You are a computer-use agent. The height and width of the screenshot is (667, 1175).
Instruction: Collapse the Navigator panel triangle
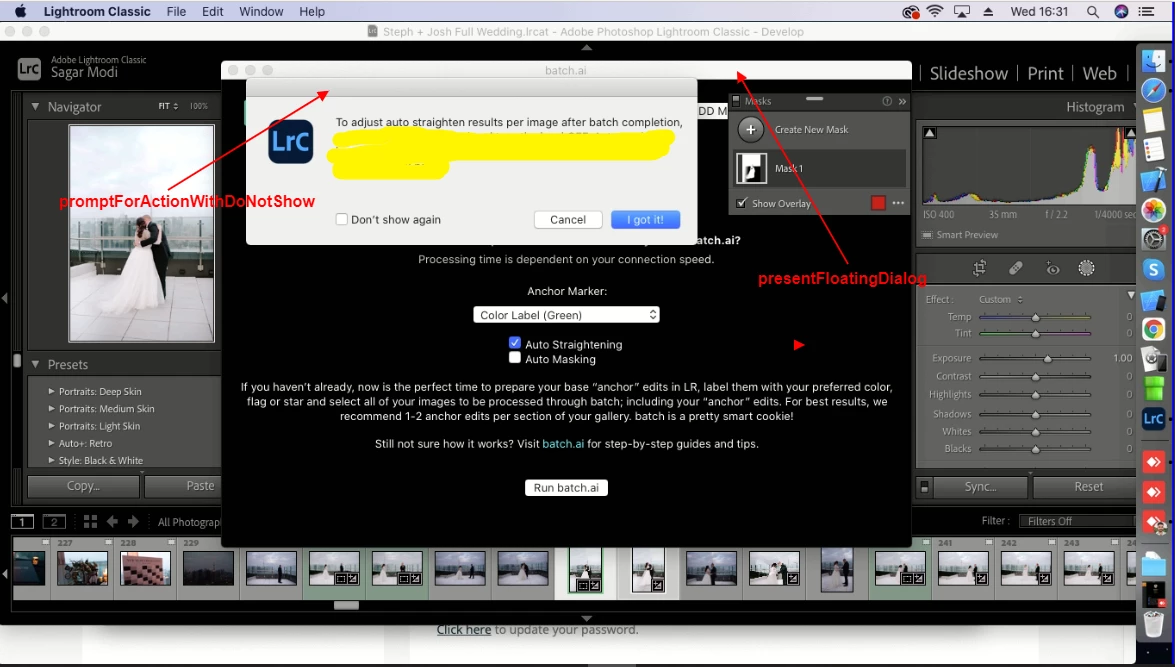point(35,107)
